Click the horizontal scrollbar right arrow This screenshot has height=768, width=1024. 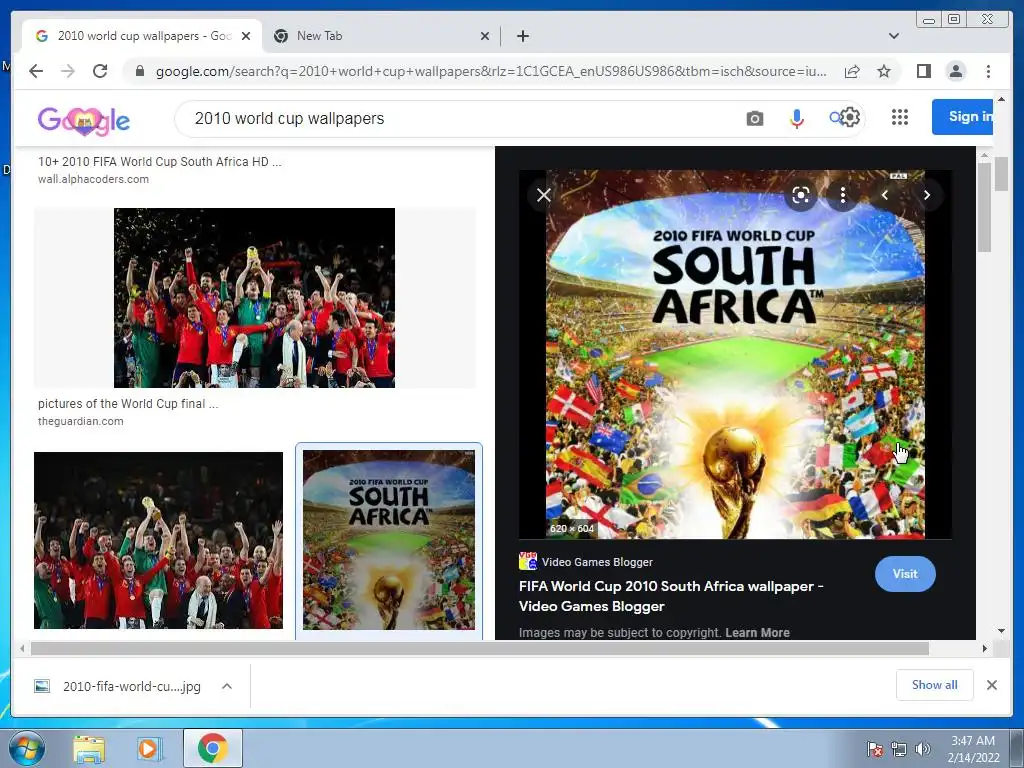(985, 648)
